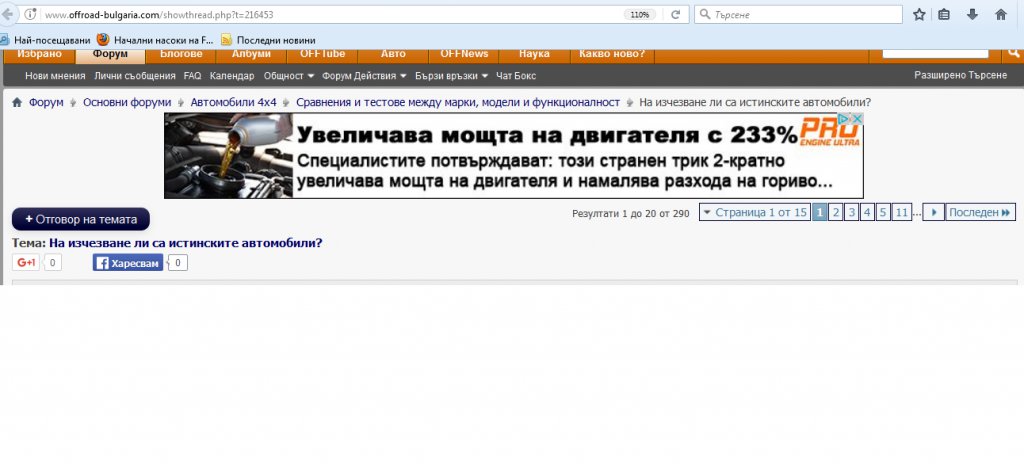Reload the page with the refresh icon
1024x469 pixels.
(x=675, y=14)
